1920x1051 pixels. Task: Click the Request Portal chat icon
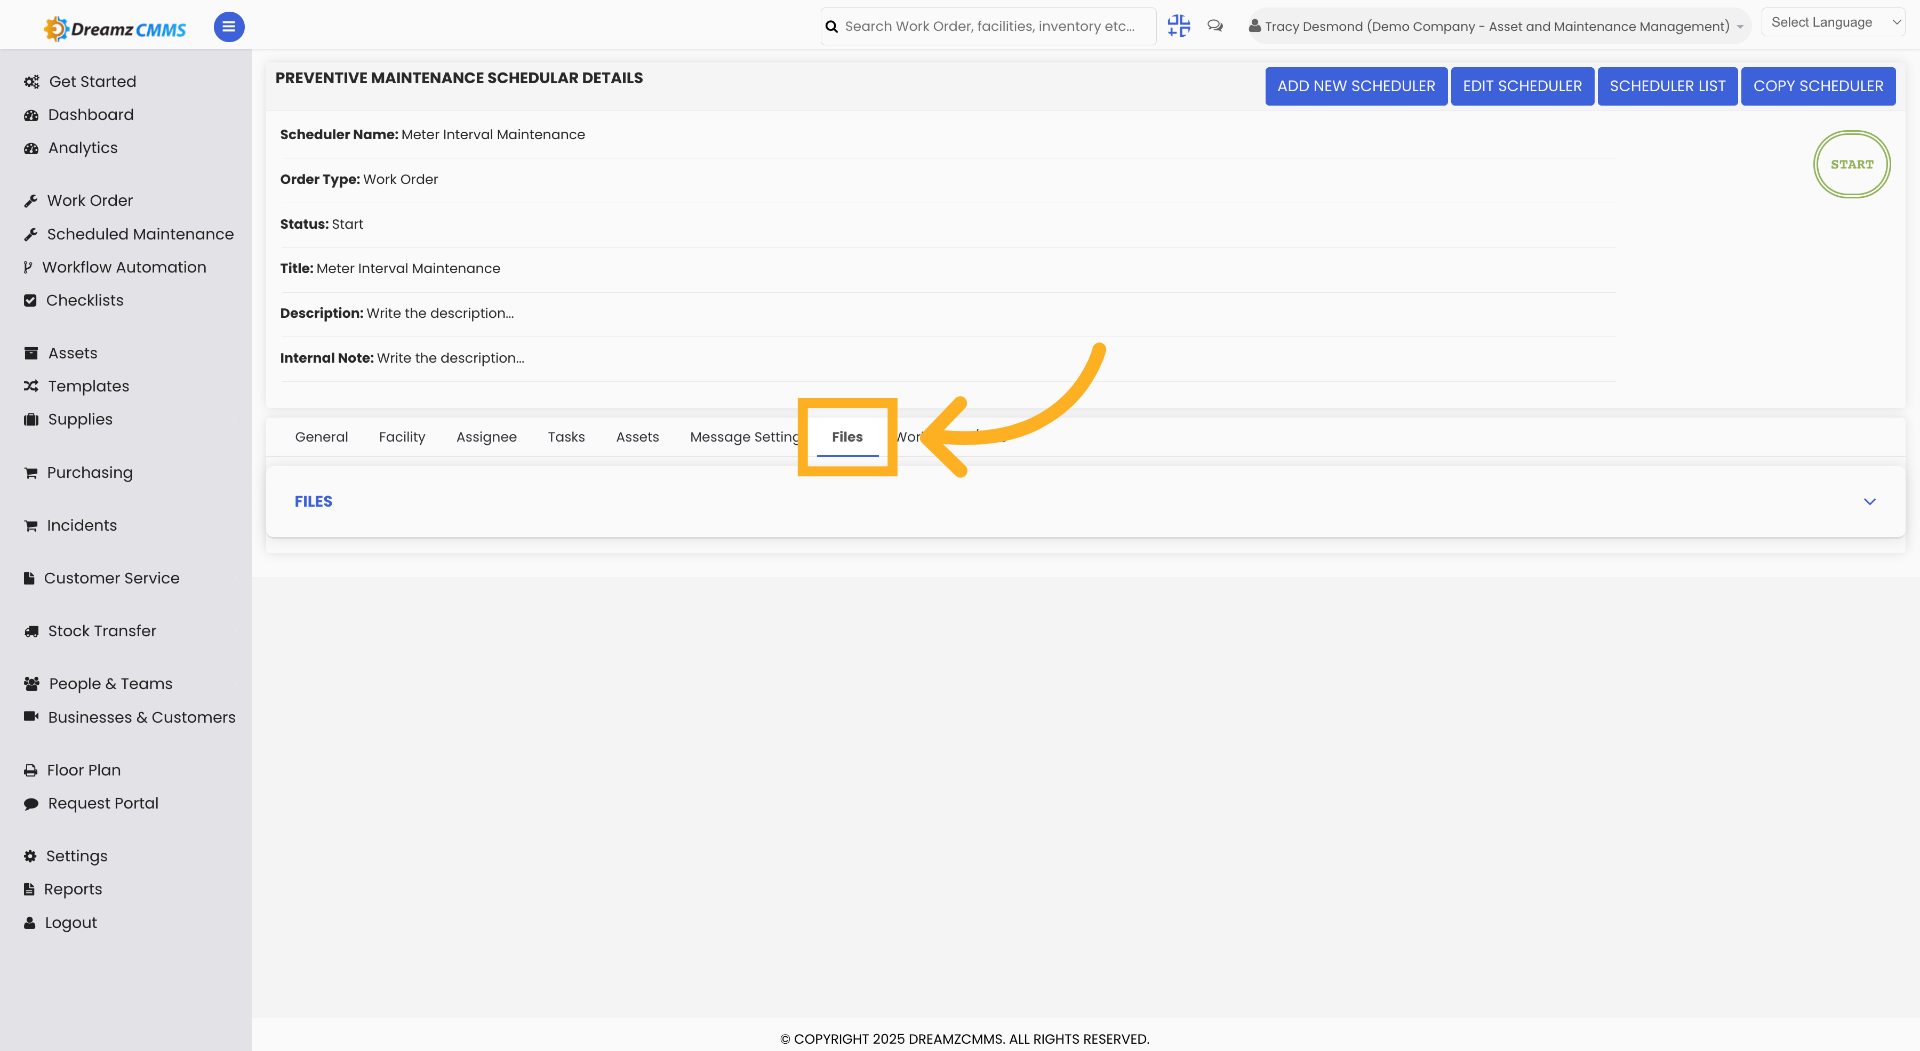[31, 804]
